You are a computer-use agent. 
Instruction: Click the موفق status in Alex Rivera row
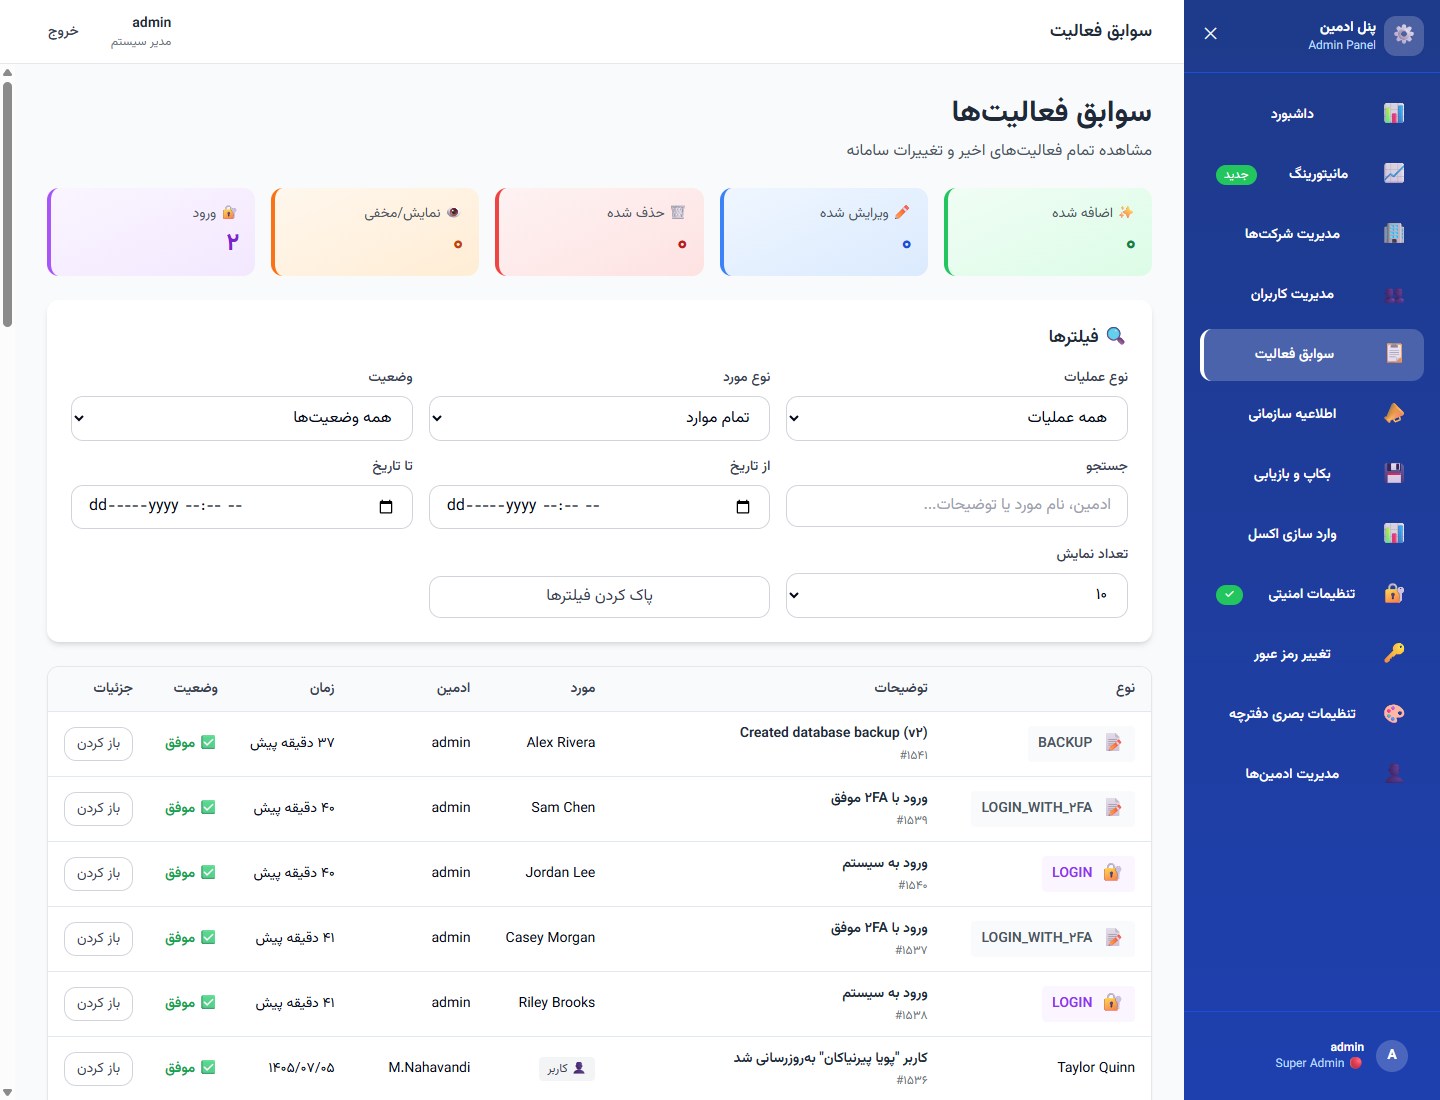point(190,743)
